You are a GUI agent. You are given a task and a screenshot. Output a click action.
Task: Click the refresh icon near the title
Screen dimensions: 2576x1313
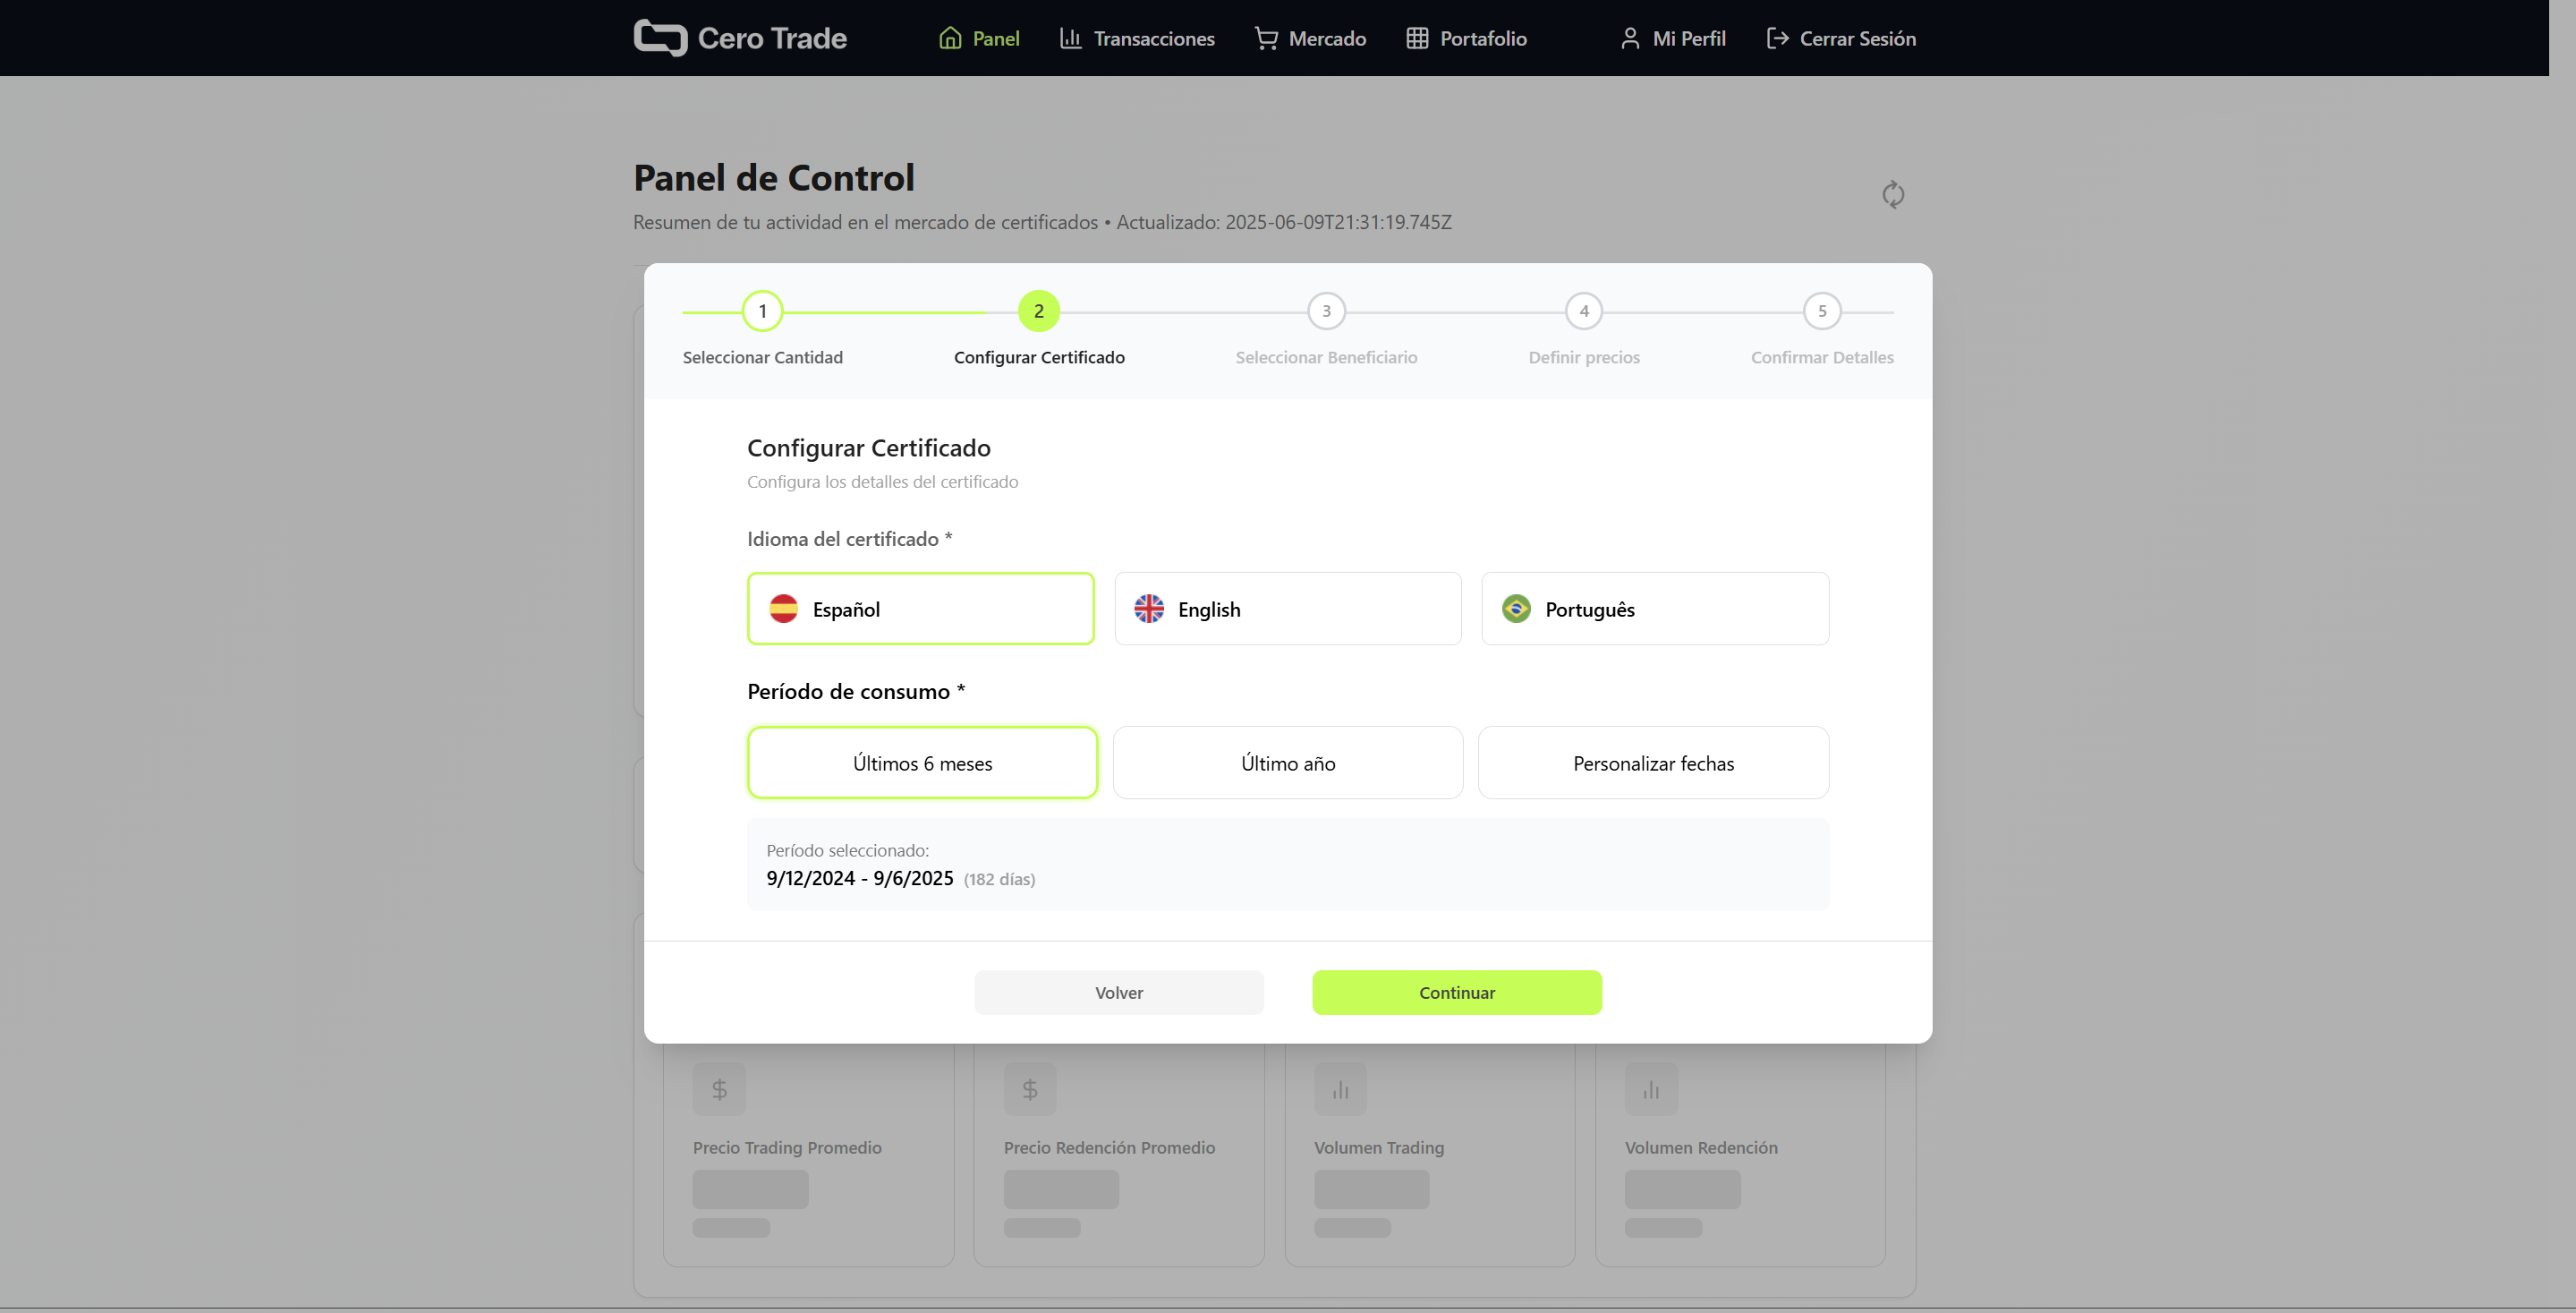click(1893, 194)
